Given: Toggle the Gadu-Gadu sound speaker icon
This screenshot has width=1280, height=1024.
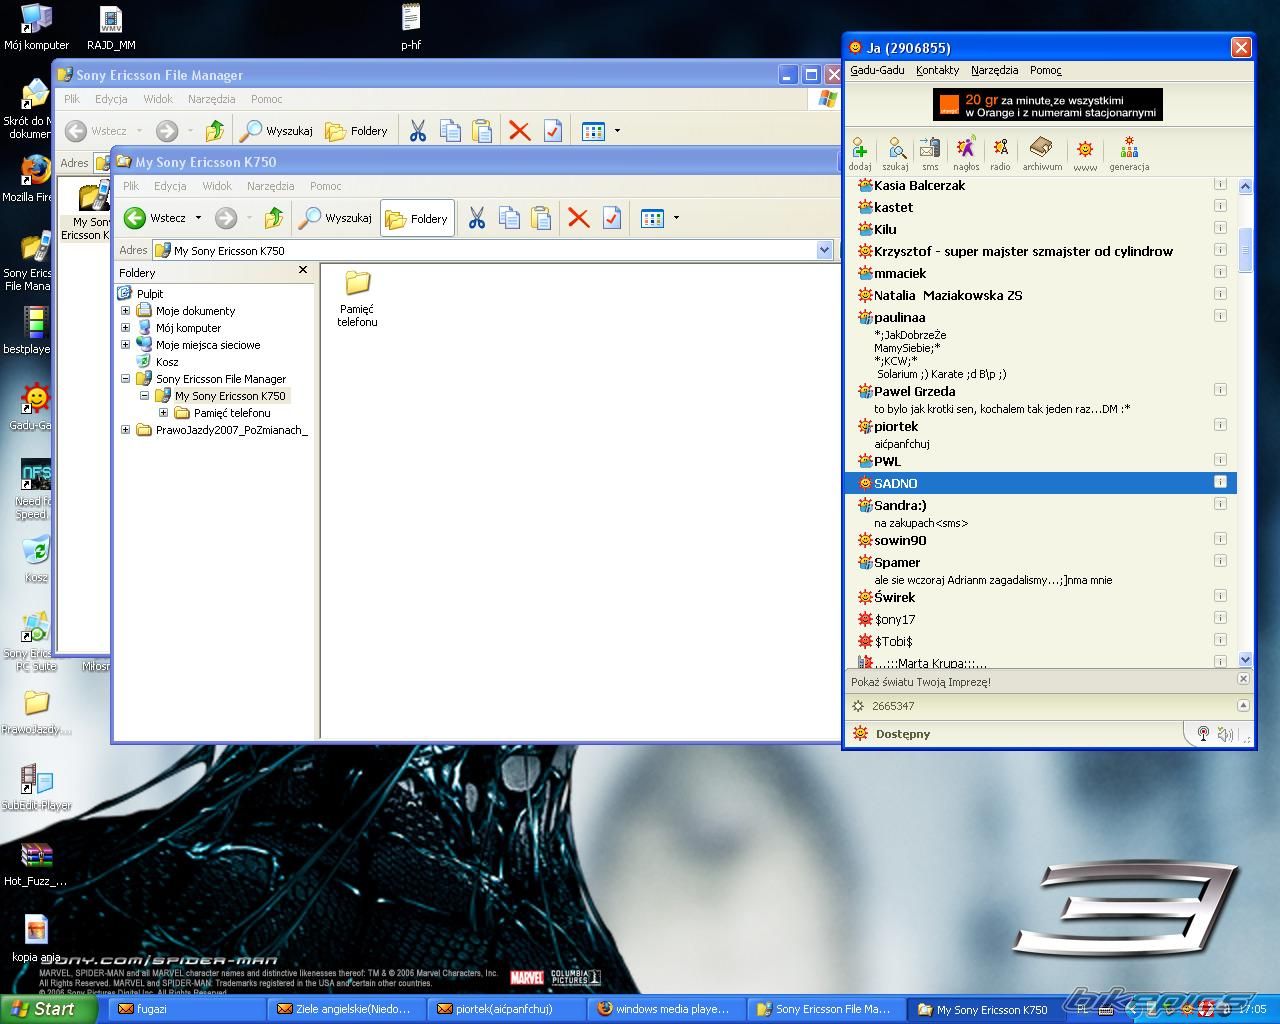Looking at the screenshot, I should tap(1225, 735).
